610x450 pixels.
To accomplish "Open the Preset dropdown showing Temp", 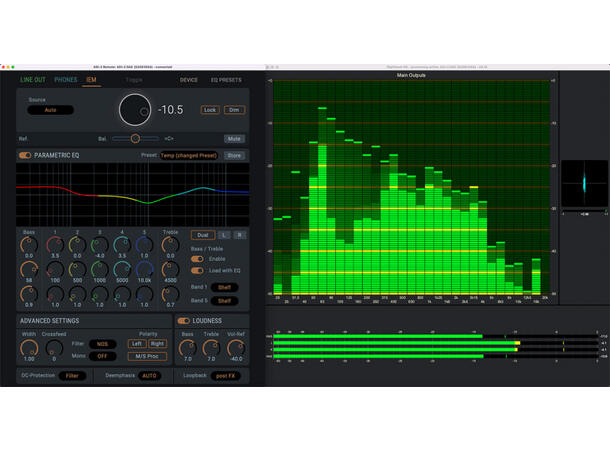I will (x=189, y=155).
